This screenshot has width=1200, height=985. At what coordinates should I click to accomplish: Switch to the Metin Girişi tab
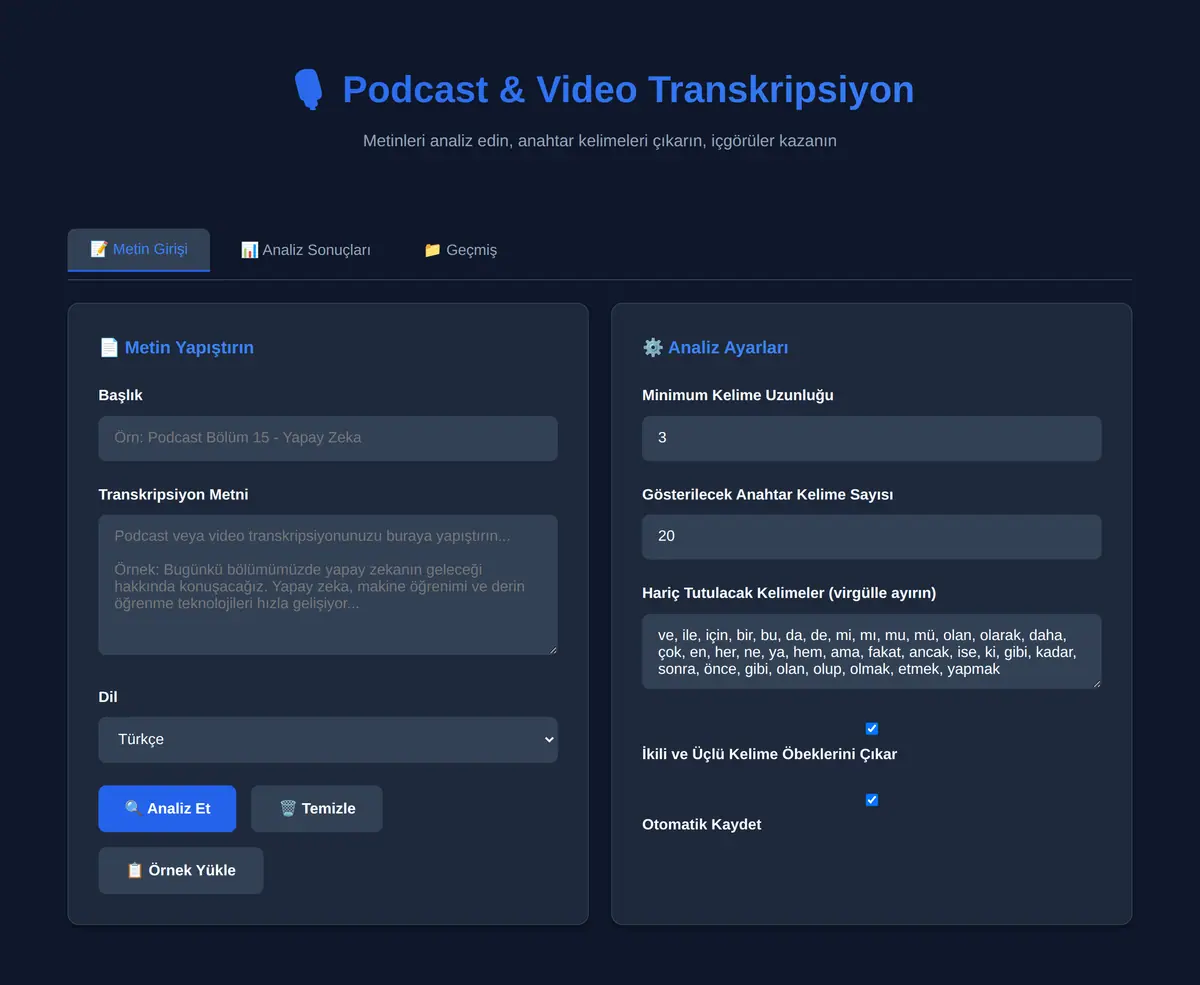pyautogui.click(x=139, y=249)
